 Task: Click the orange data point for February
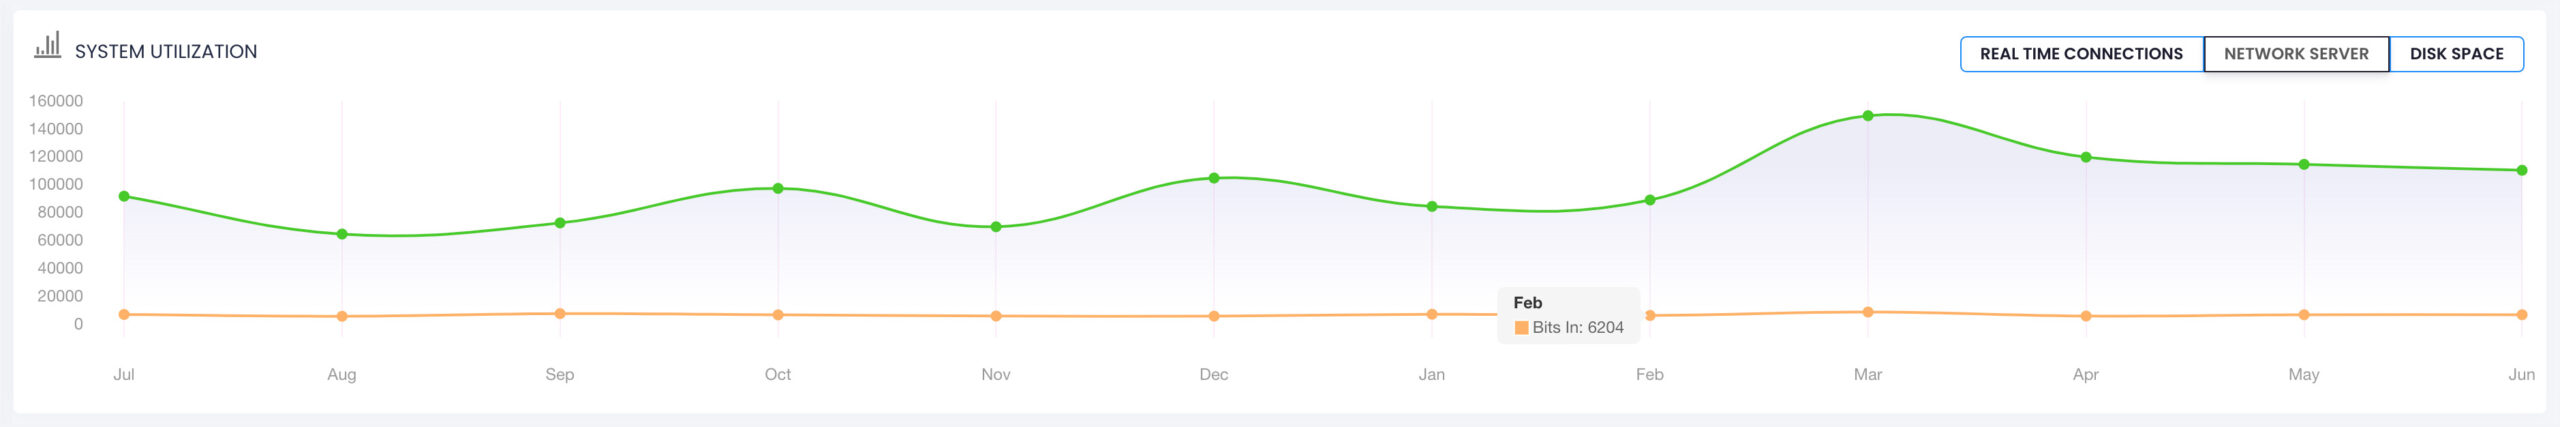click(x=1650, y=315)
